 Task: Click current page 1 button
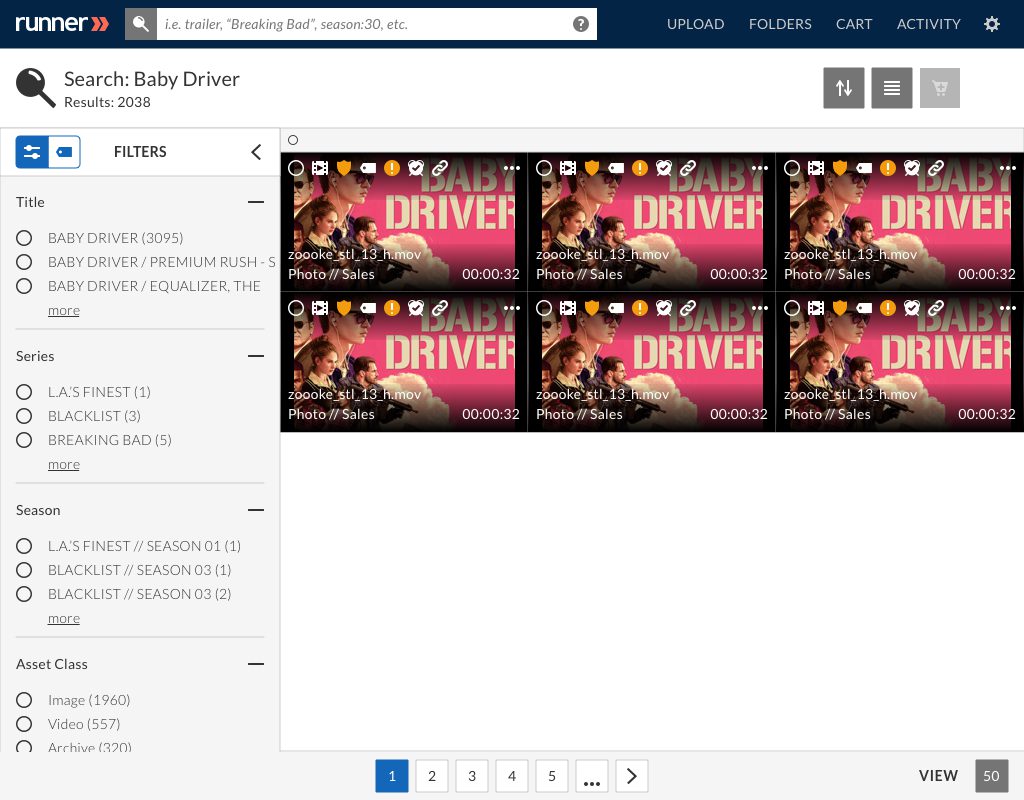click(392, 776)
